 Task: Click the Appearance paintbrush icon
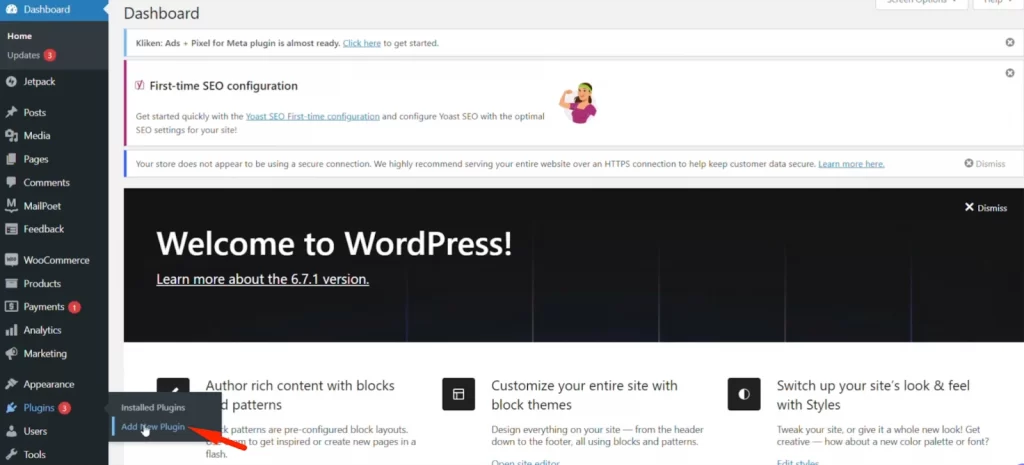coord(11,384)
